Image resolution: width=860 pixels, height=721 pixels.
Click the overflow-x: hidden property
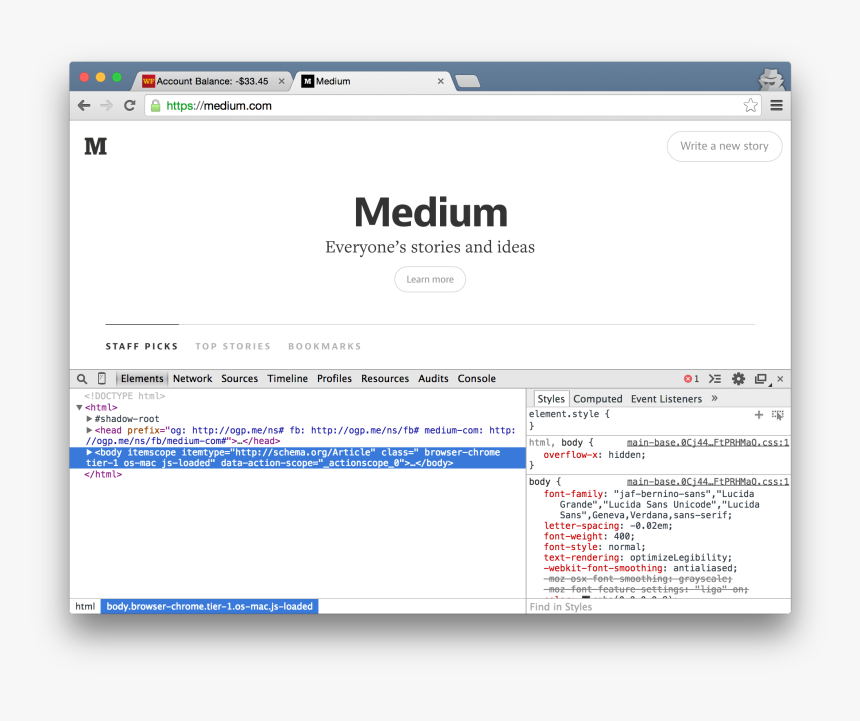[595, 455]
